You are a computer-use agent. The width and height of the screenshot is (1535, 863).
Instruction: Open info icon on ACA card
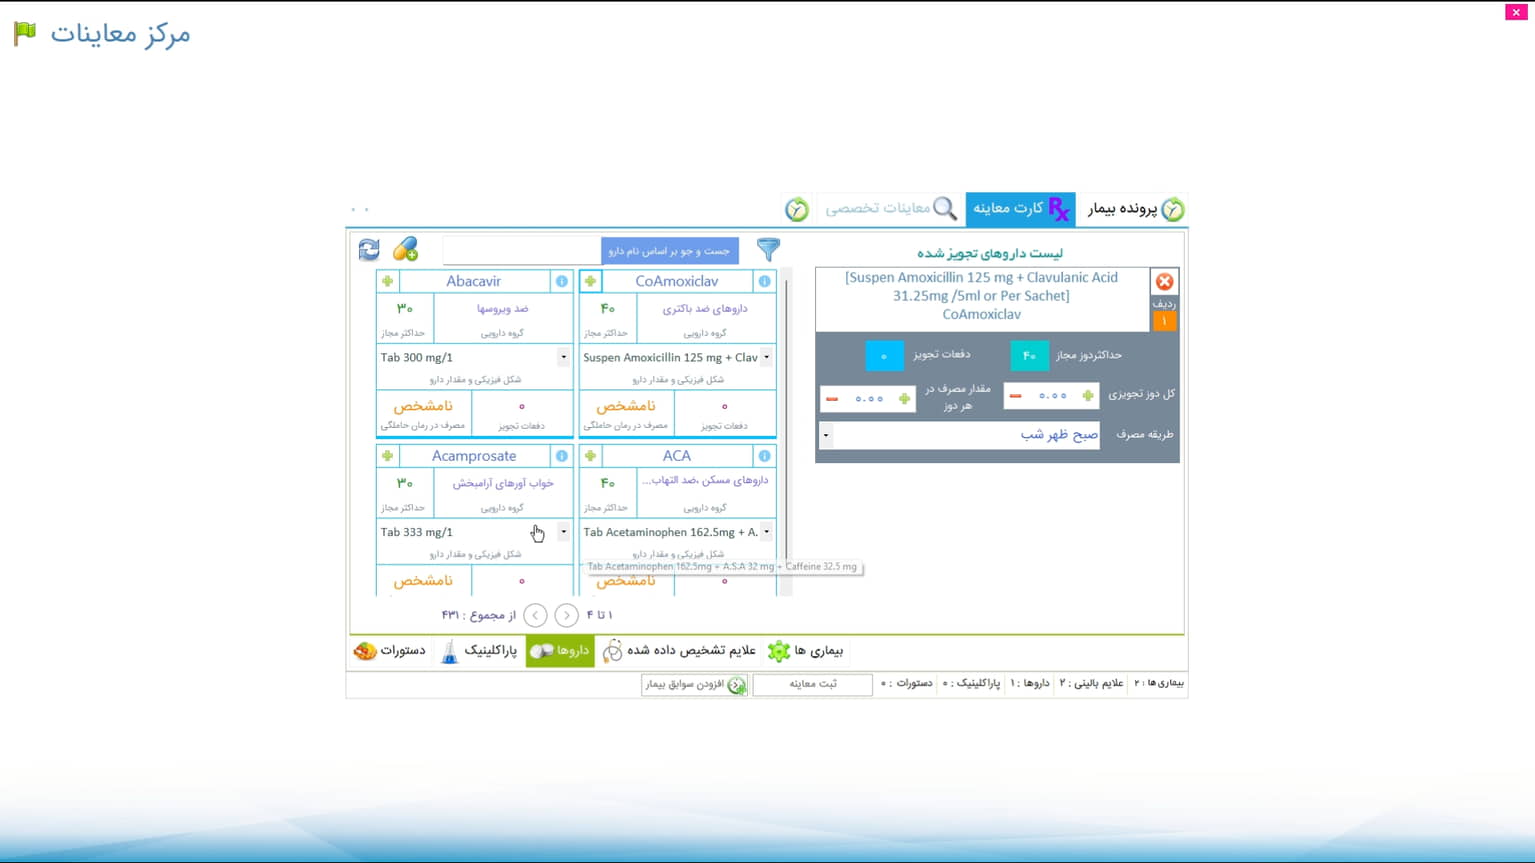[764, 456]
